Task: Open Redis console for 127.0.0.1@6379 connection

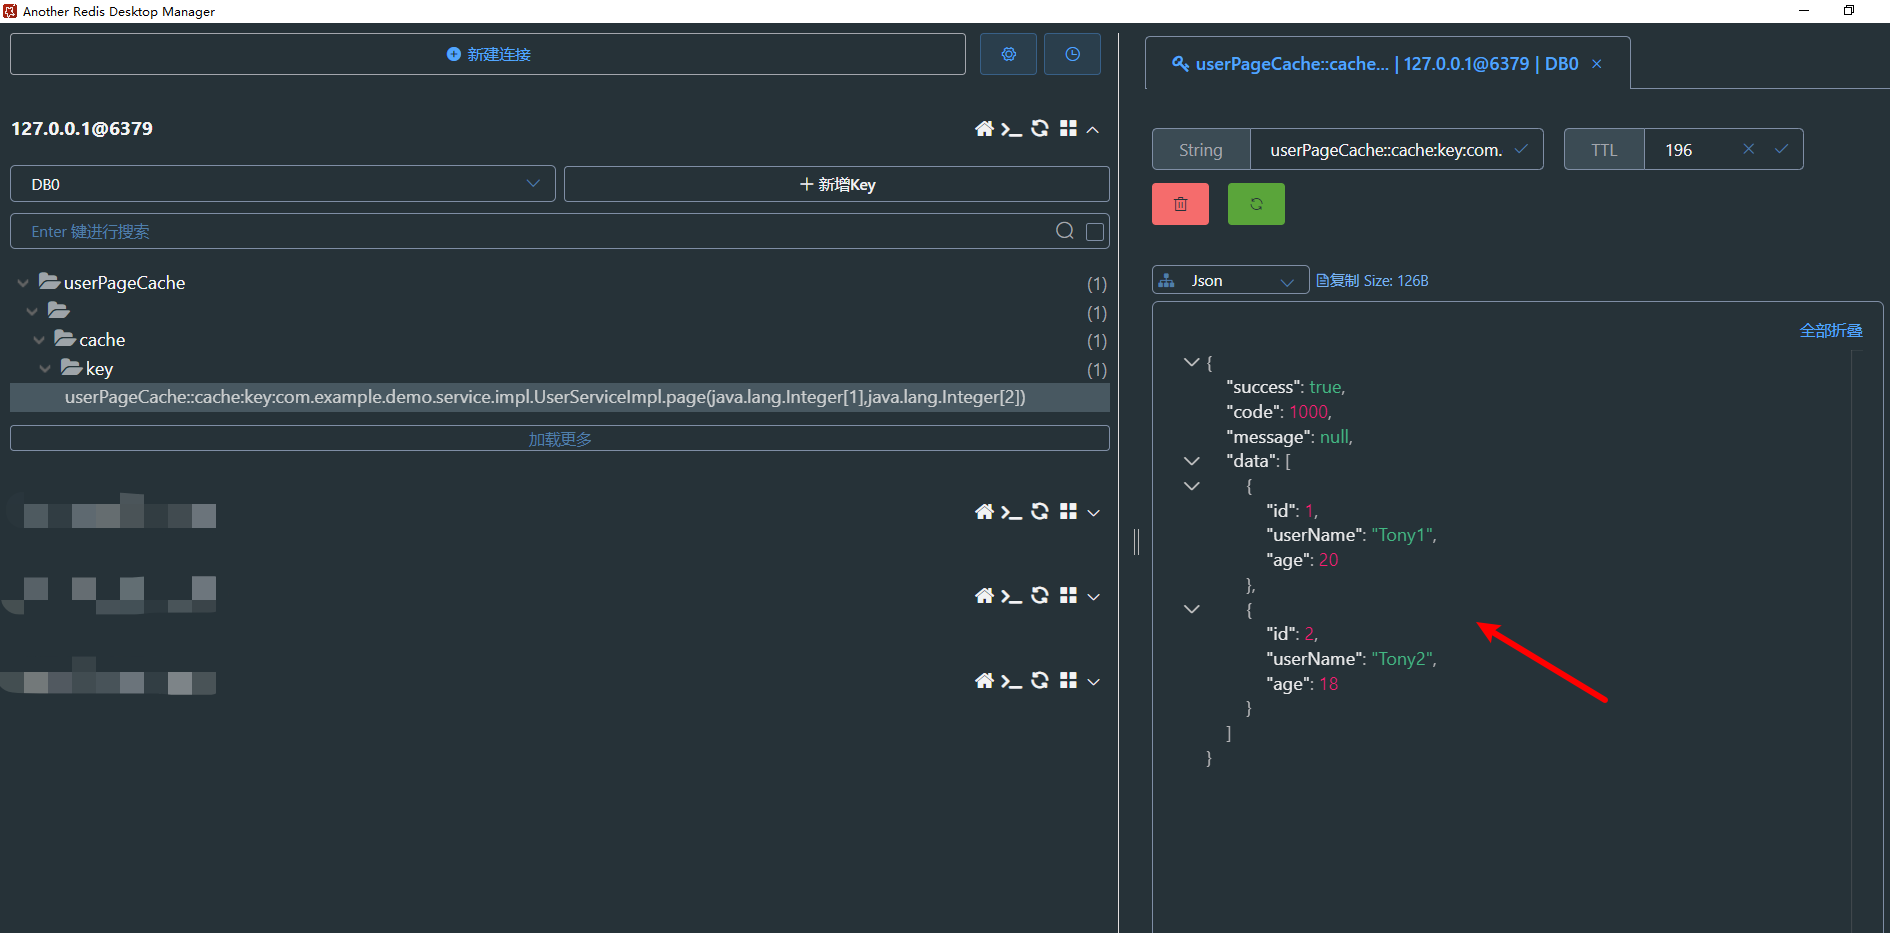Action: [x=1012, y=128]
